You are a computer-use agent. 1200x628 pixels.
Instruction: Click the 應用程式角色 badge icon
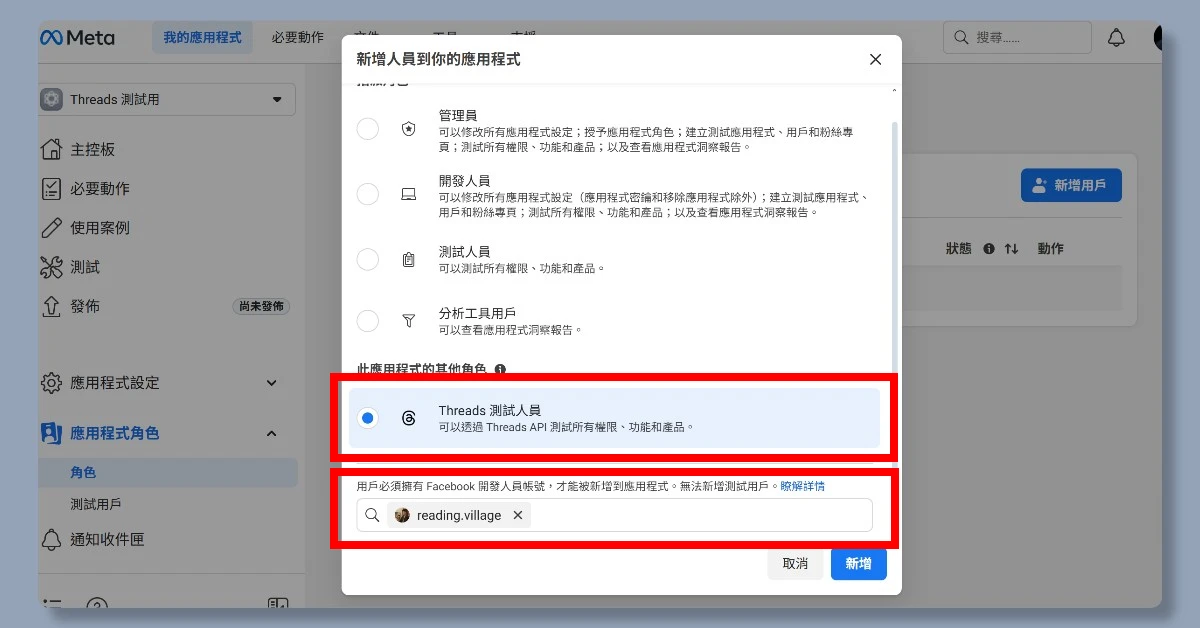click(51, 433)
